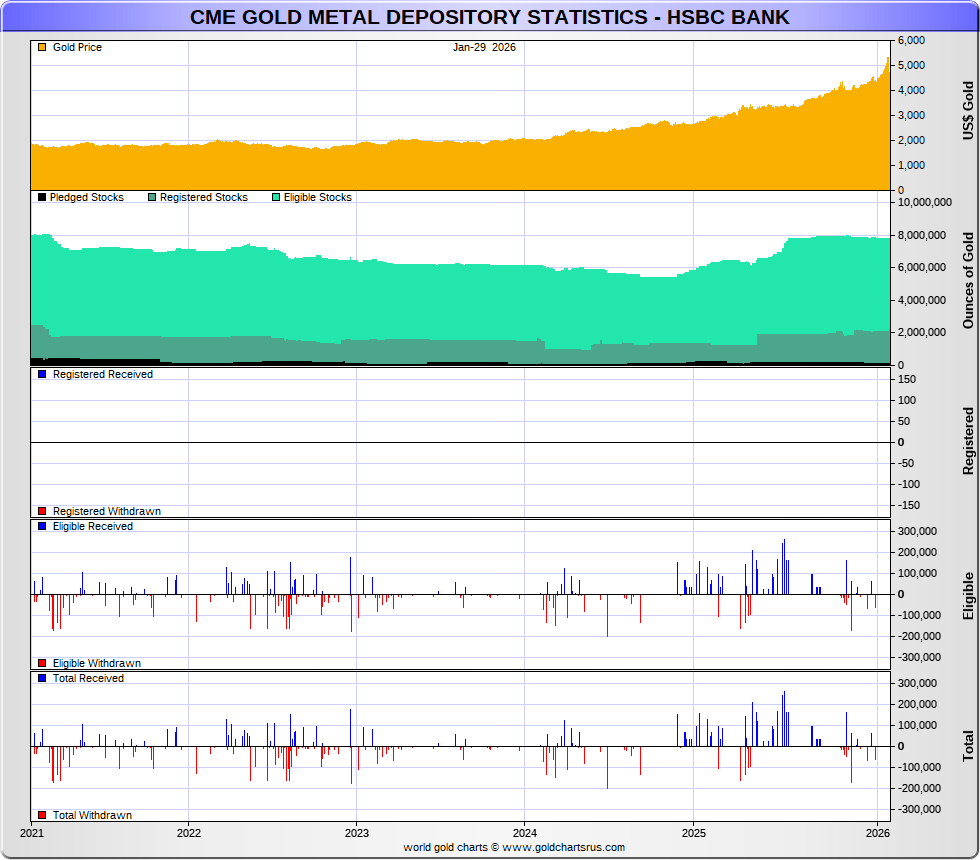Click the Jan-29 2026 date label

coord(484,48)
